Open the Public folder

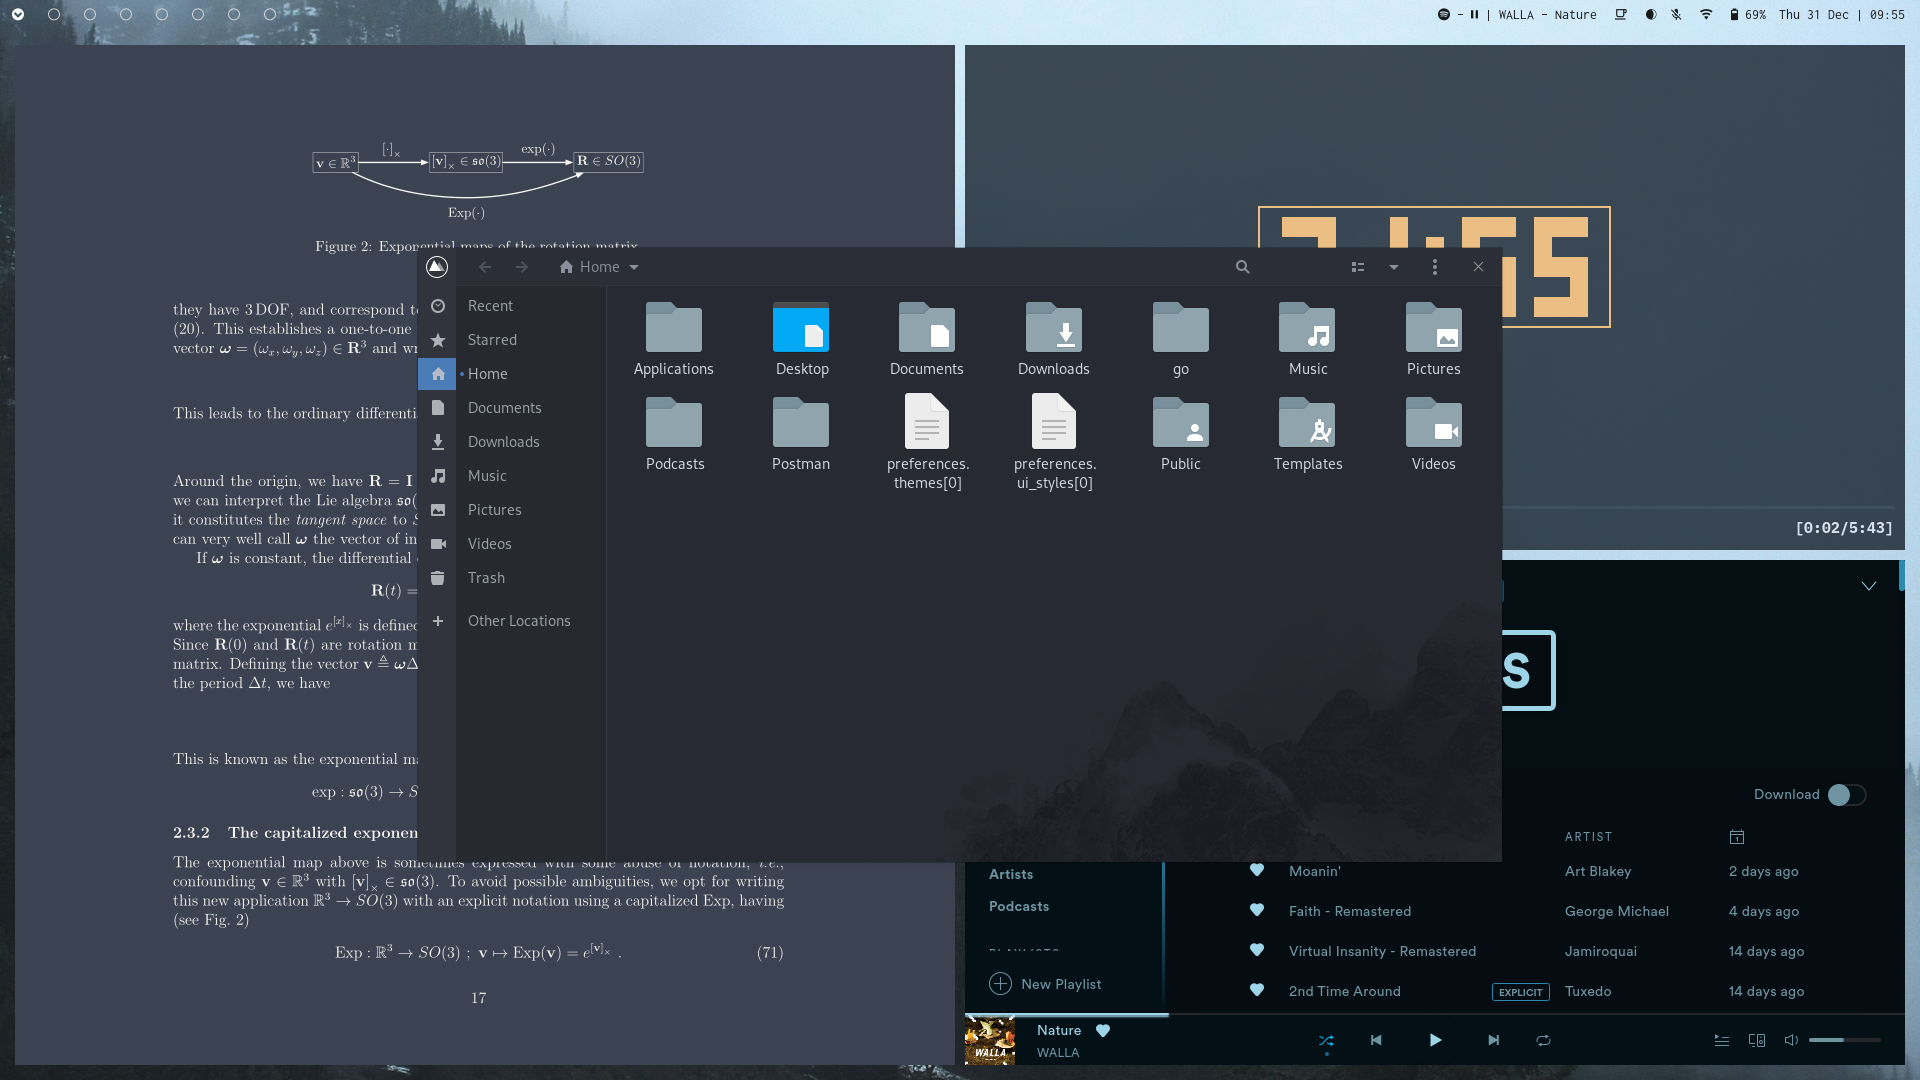pyautogui.click(x=1180, y=434)
